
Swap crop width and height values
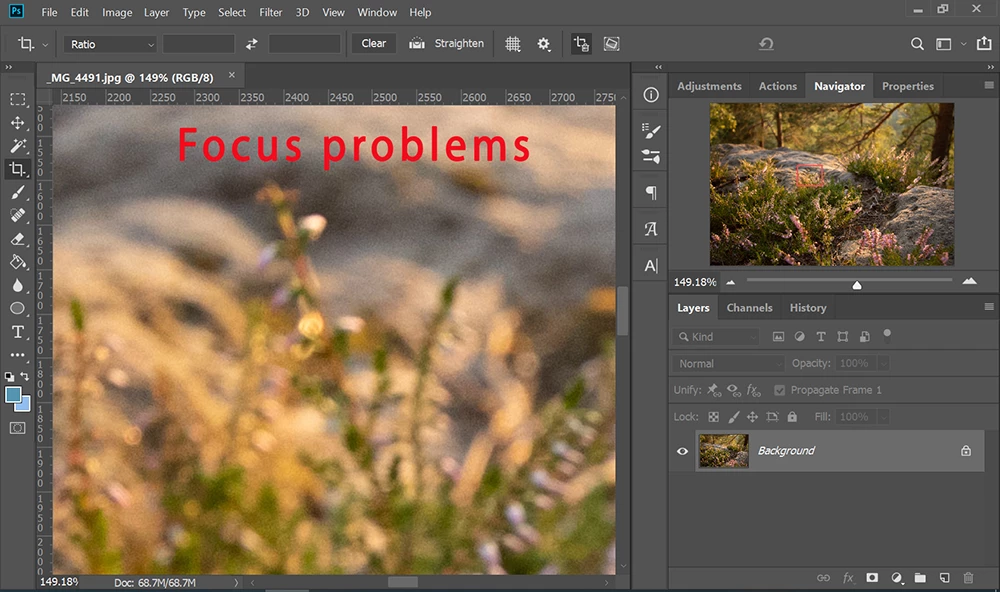pyautogui.click(x=252, y=44)
